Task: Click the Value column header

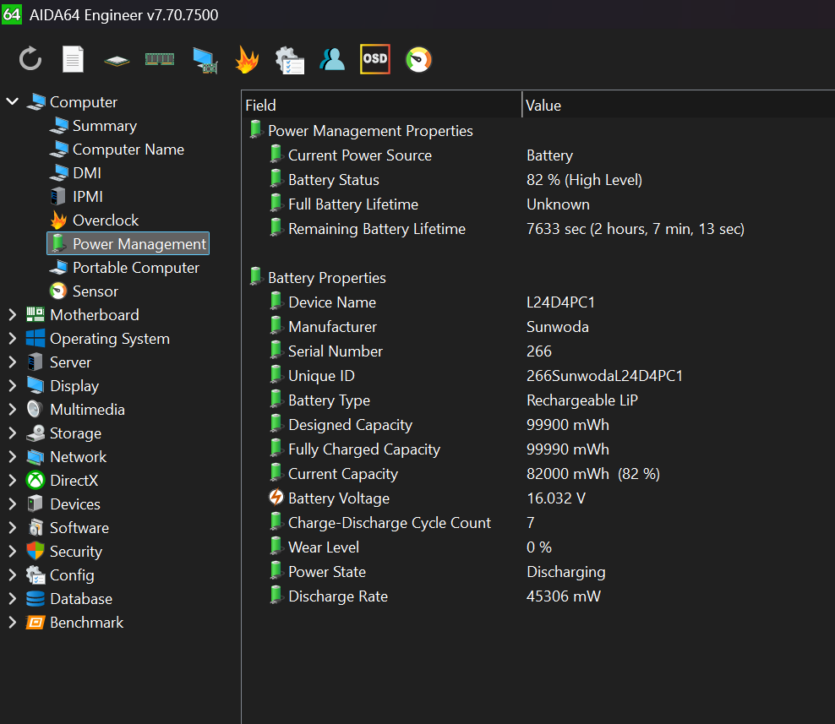Action: 678,105
